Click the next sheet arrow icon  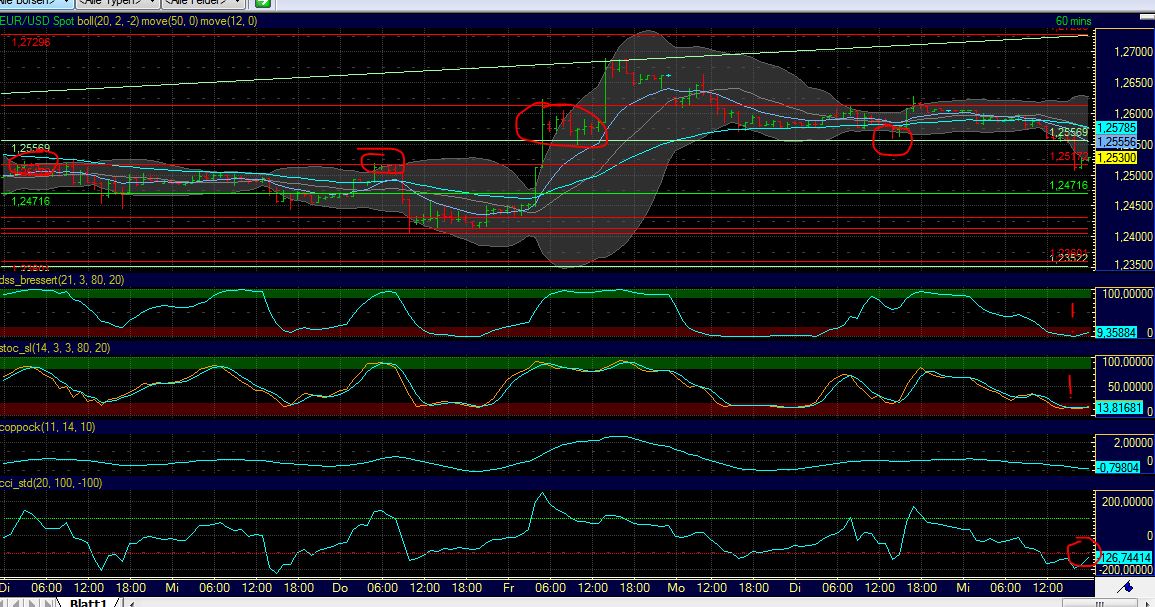pyautogui.click(x=31, y=600)
